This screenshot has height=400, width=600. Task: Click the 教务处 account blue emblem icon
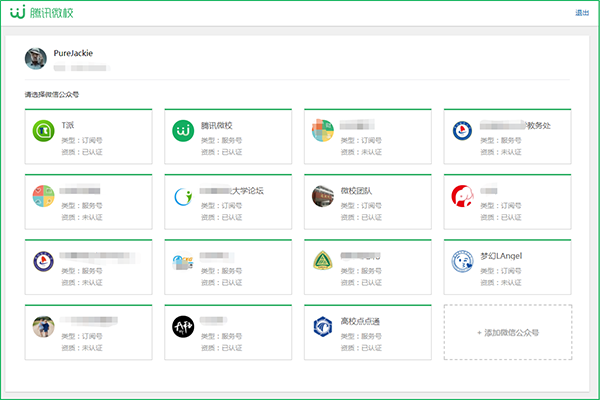point(462,131)
